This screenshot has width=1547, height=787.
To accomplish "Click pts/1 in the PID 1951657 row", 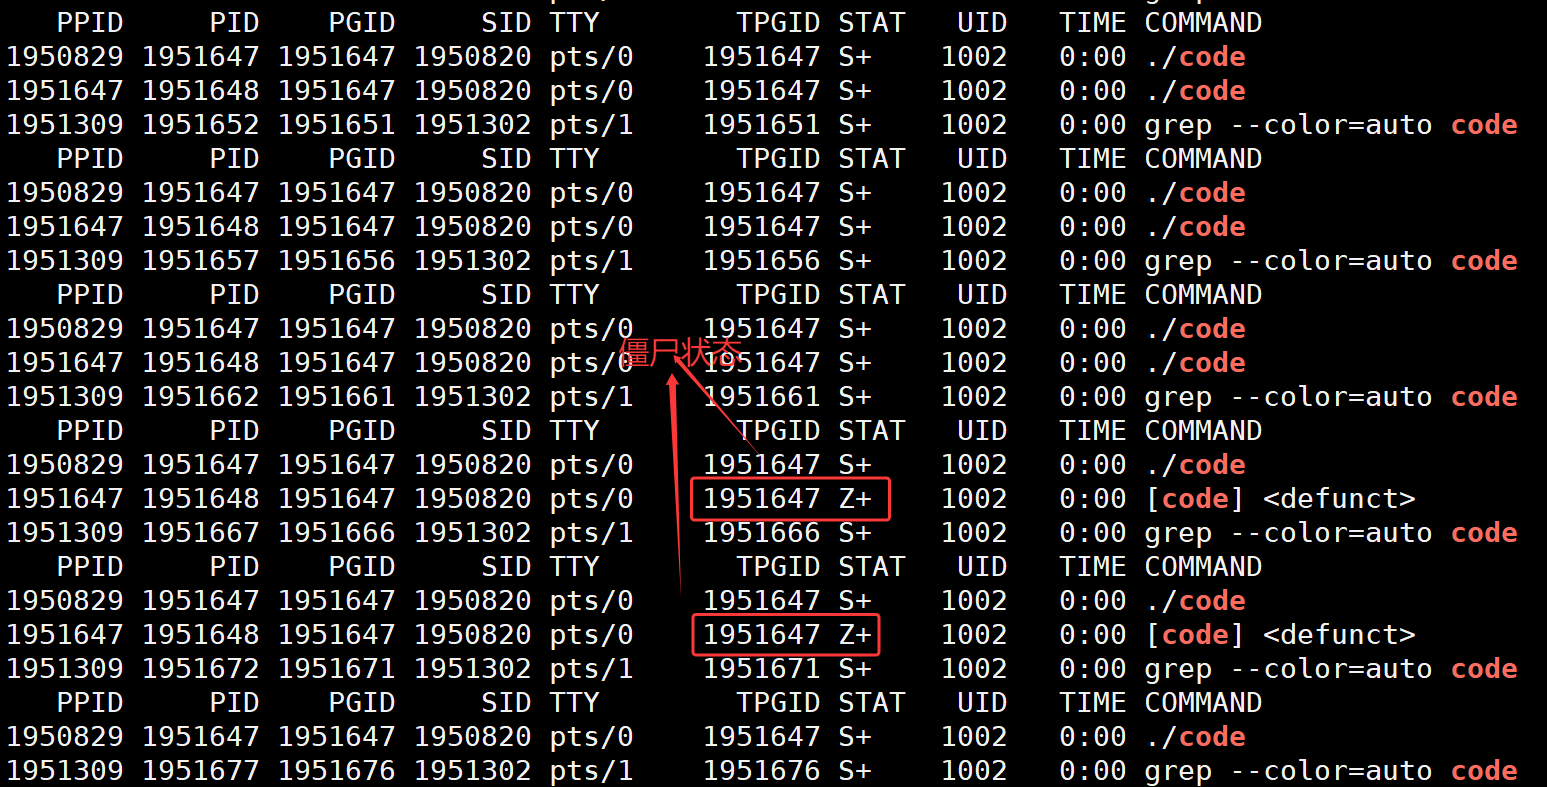I will pos(591,261).
